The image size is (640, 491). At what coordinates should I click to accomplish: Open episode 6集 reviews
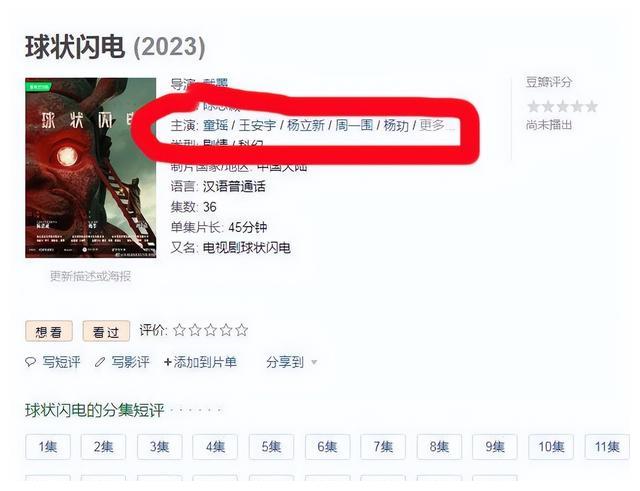[327, 447]
